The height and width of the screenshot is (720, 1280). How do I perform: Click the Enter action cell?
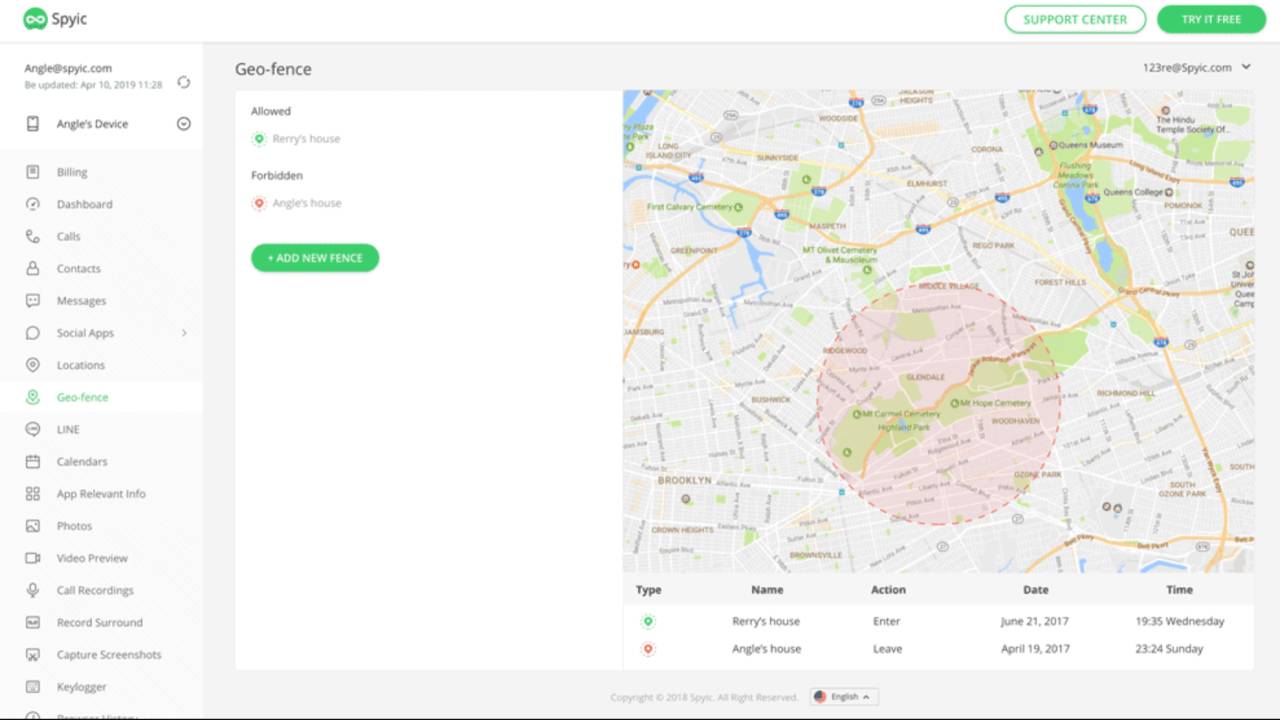pos(887,621)
